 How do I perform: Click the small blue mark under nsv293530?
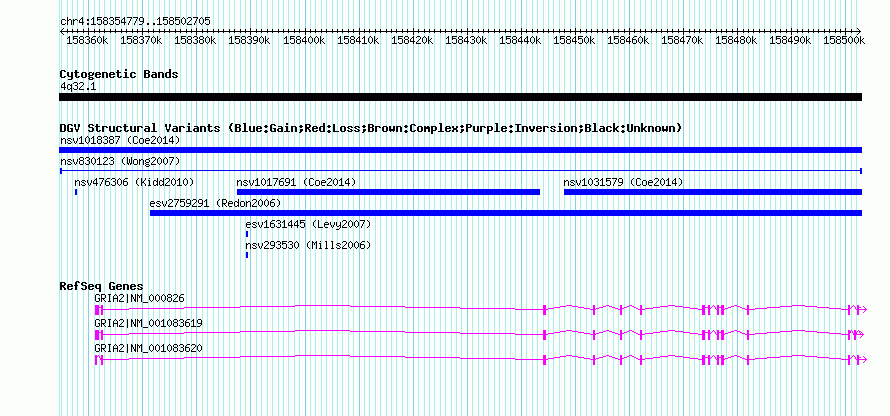click(x=247, y=255)
